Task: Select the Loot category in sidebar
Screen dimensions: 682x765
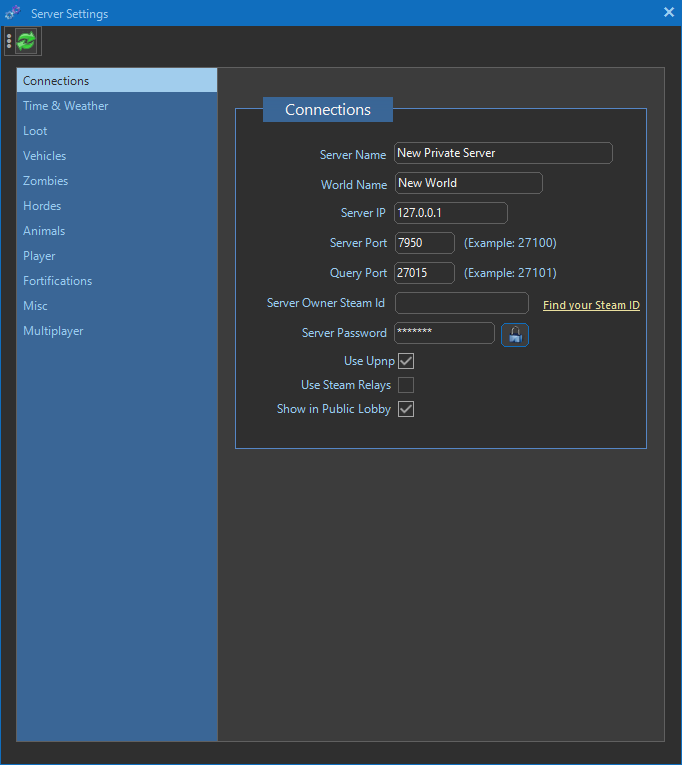Action: [x=36, y=131]
